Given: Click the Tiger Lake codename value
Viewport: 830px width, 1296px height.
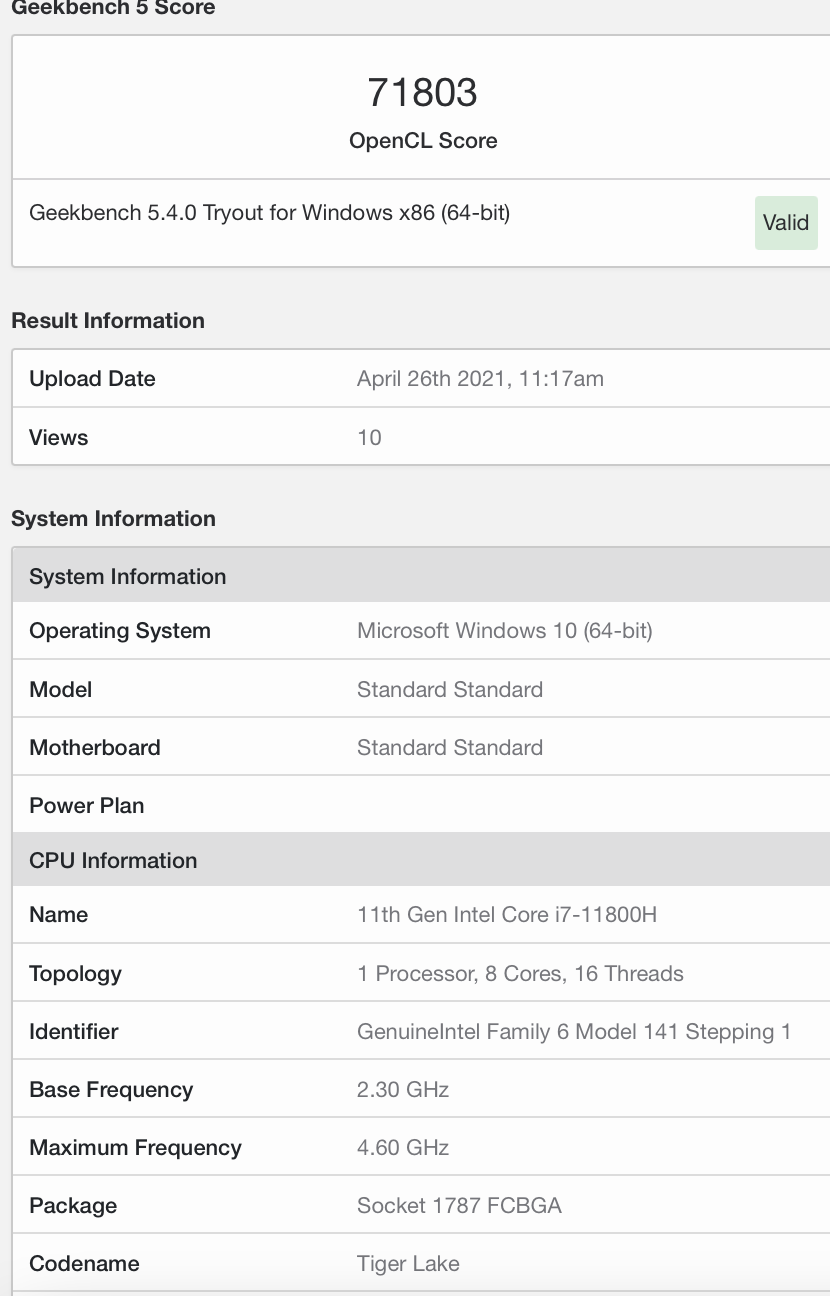Looking at the screenshot, I should 408,1263.
